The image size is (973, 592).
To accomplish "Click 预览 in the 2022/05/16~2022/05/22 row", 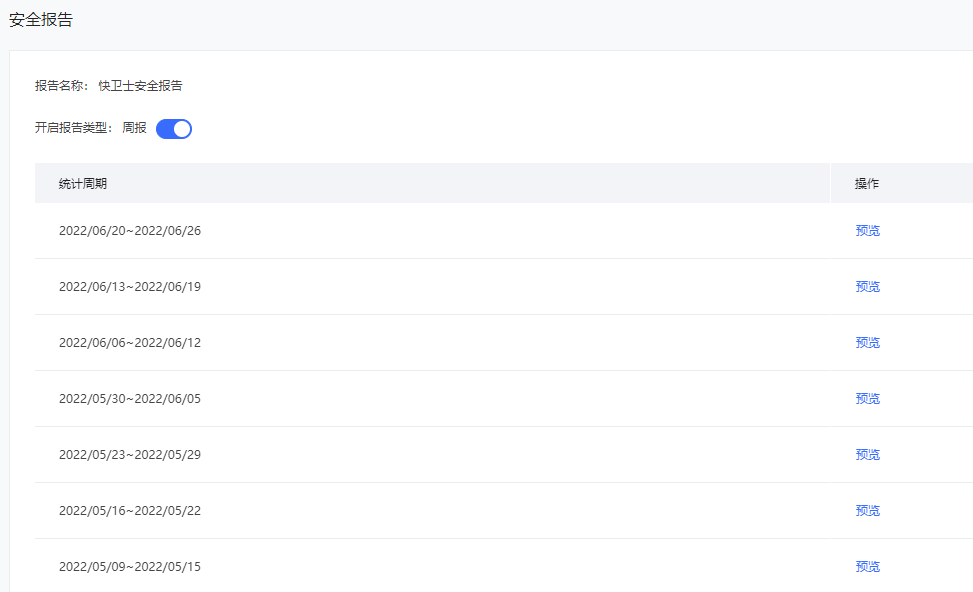I will tap(867, 511).
